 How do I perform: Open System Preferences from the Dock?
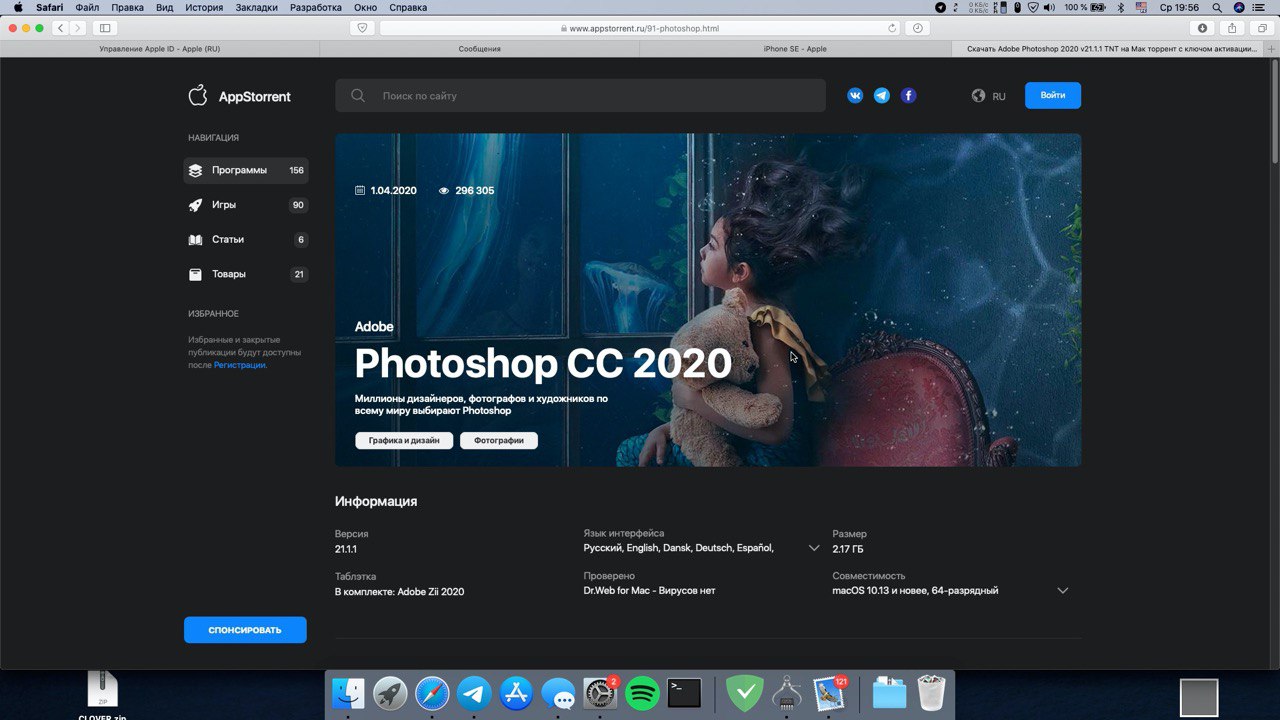click(600, 693)
